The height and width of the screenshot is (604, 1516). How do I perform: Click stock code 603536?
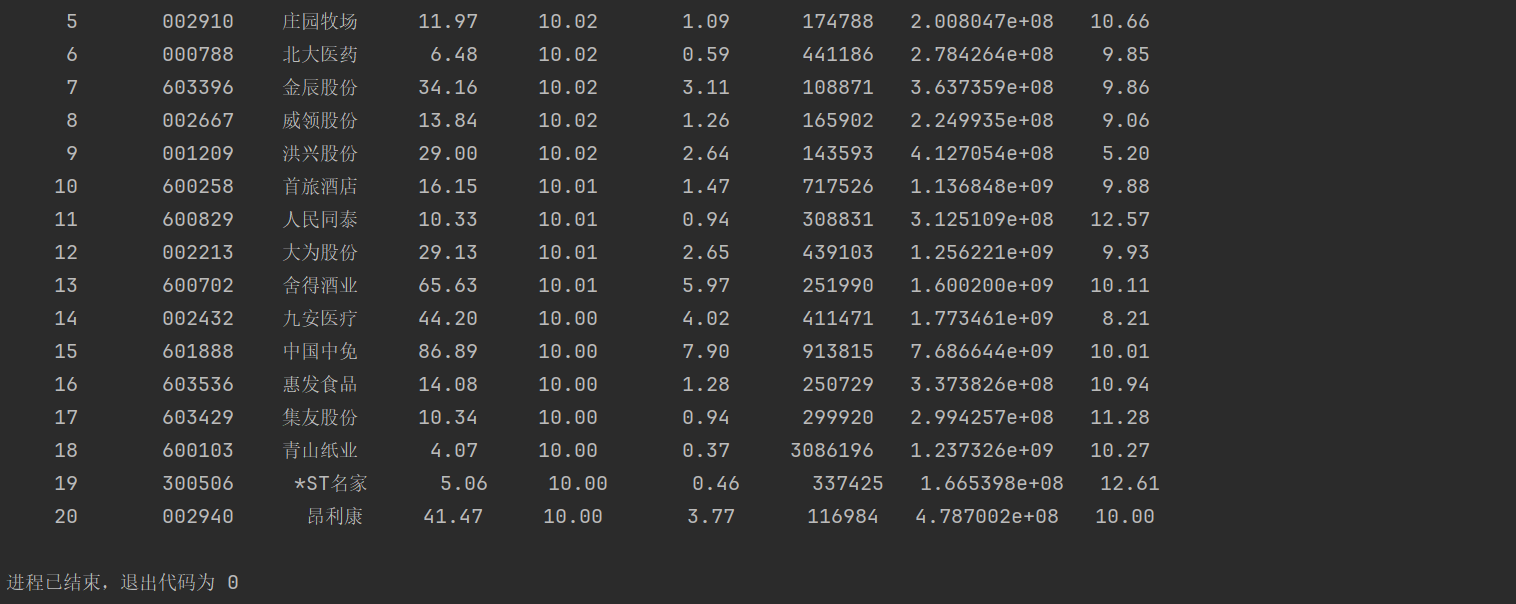[198, 384]
